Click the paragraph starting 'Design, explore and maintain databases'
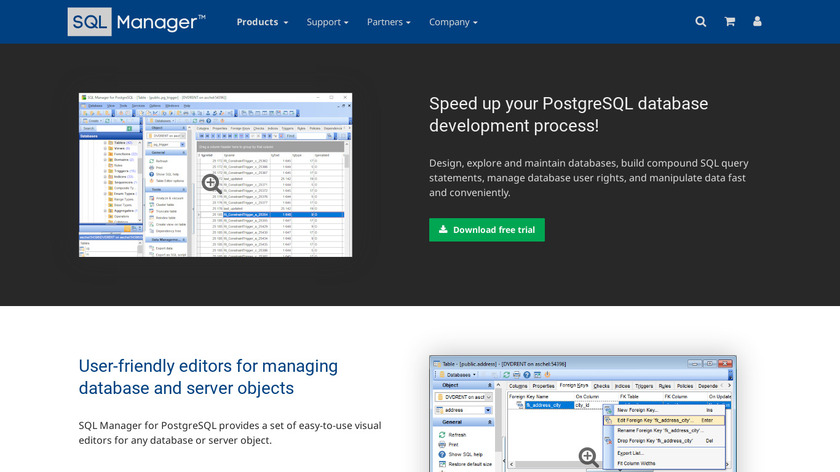The height and width of the screenshot is (472, 840). coord(589,178)
